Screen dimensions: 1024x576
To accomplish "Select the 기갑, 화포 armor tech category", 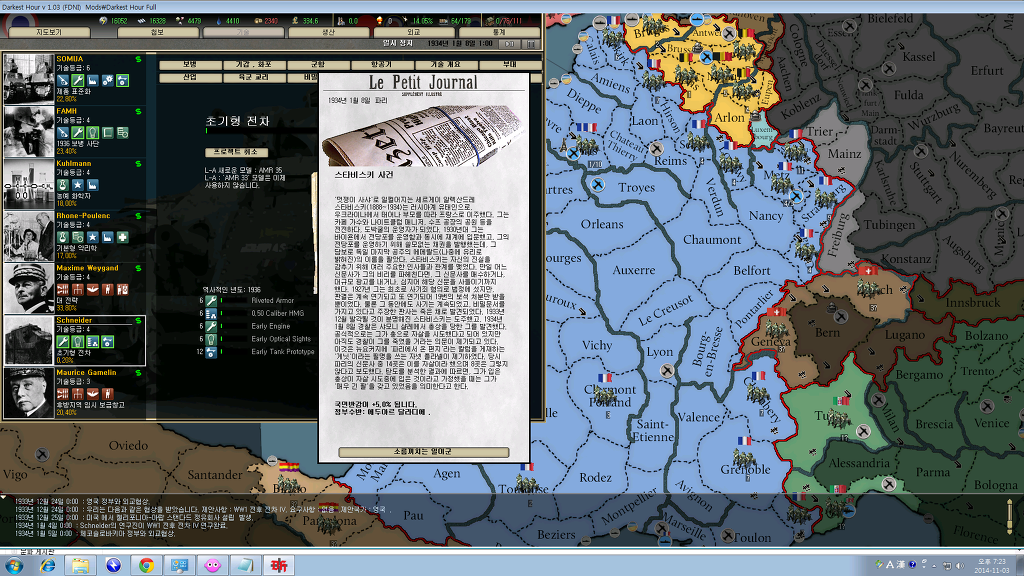I will point(253,65).
